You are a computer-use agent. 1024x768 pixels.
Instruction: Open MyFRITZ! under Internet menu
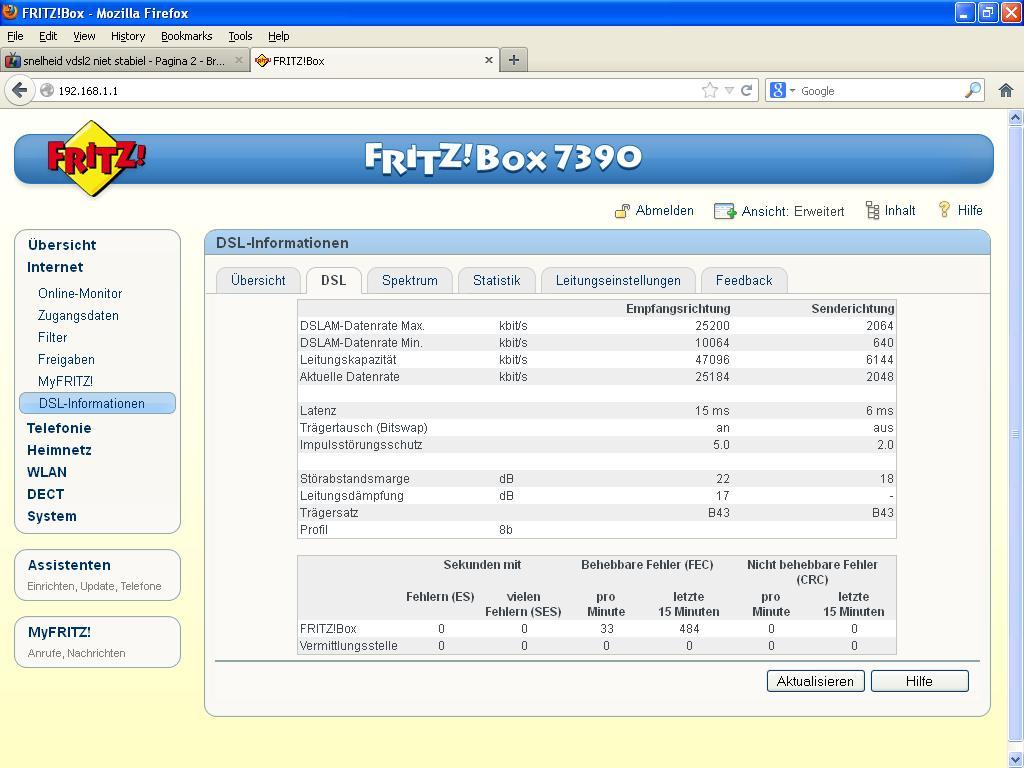click(65, 381)
